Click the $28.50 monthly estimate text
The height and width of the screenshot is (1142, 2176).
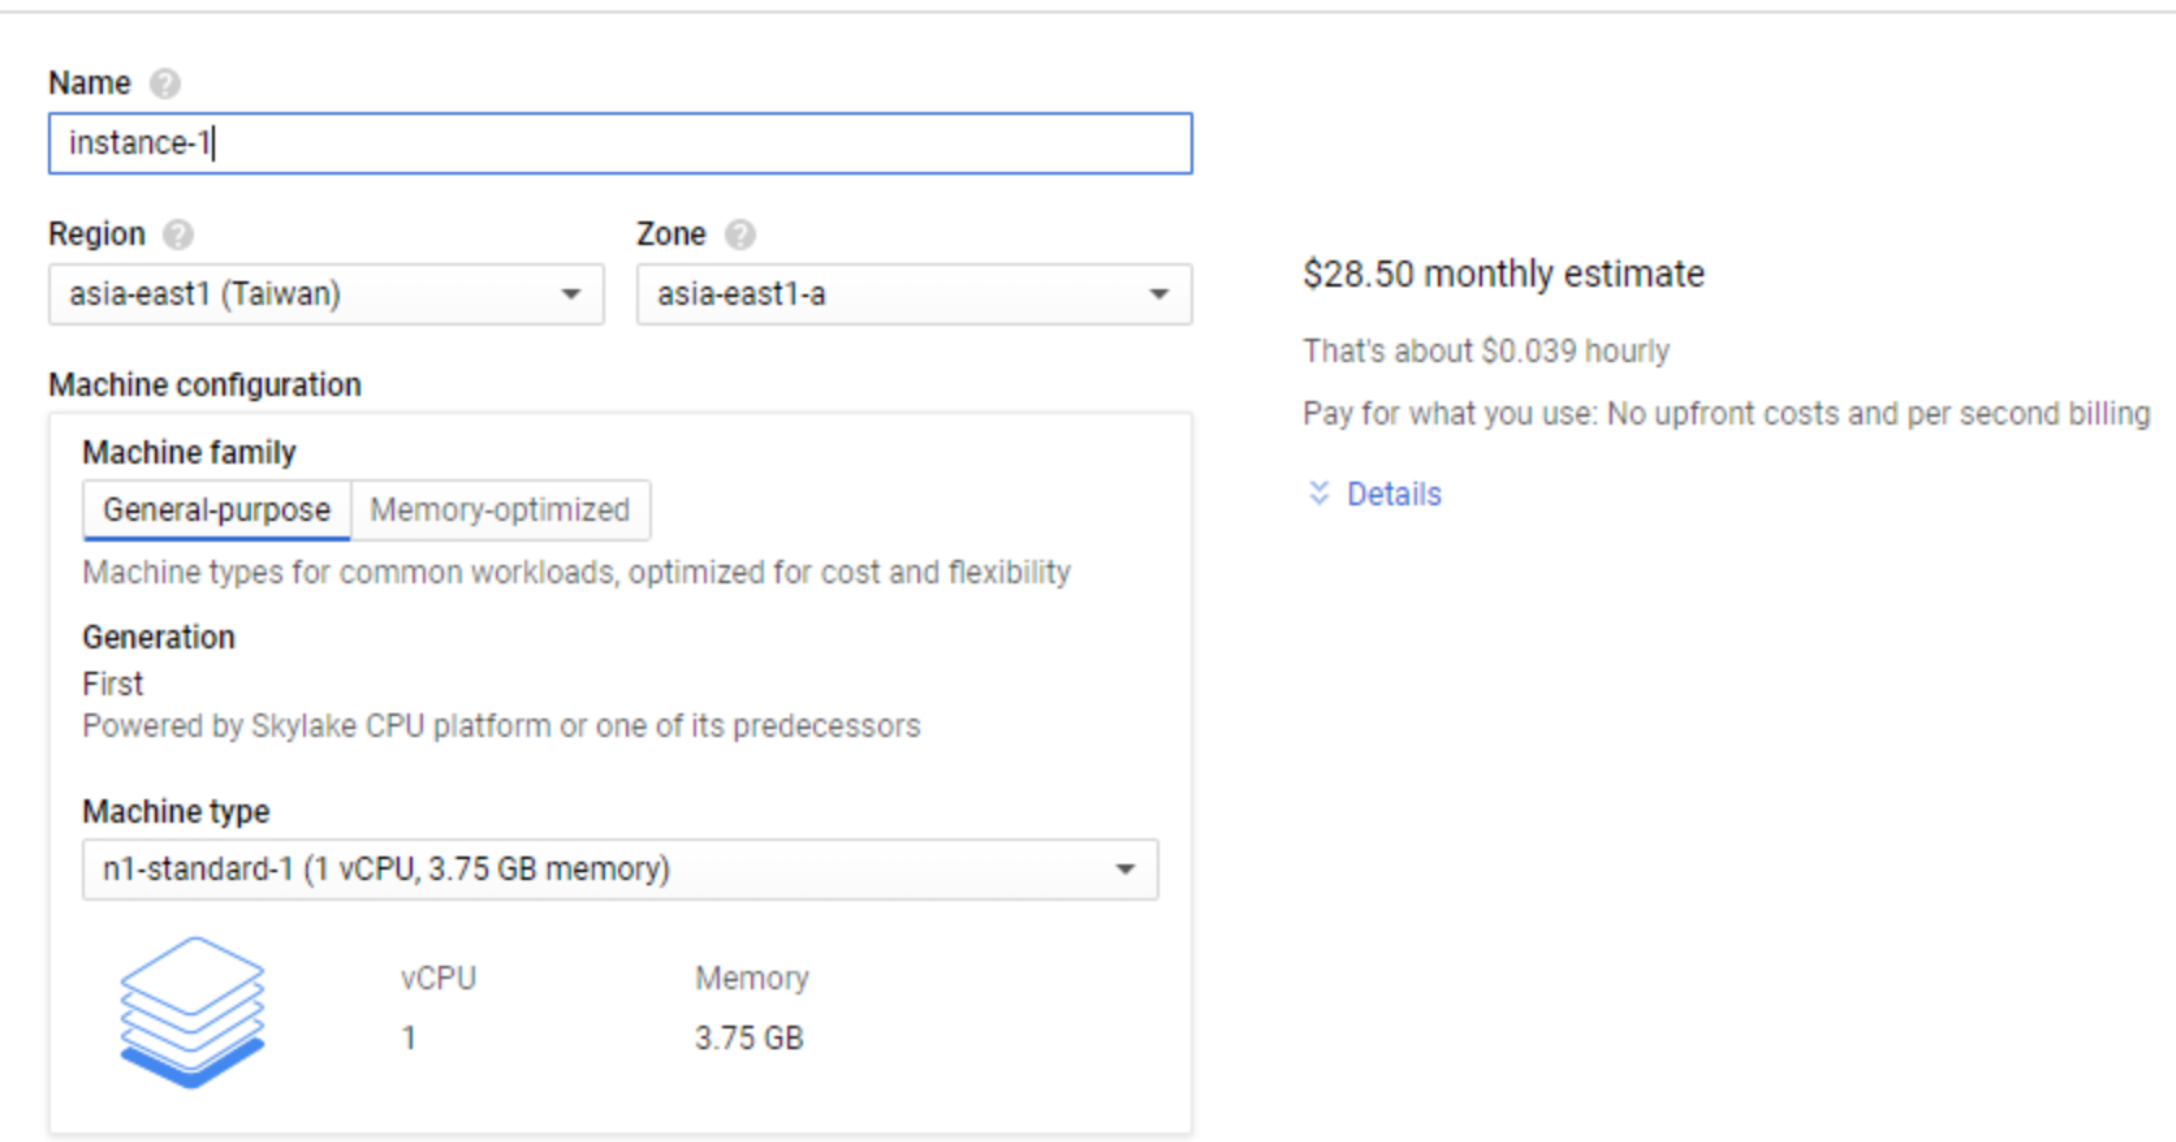click(x=1503, y=274)
